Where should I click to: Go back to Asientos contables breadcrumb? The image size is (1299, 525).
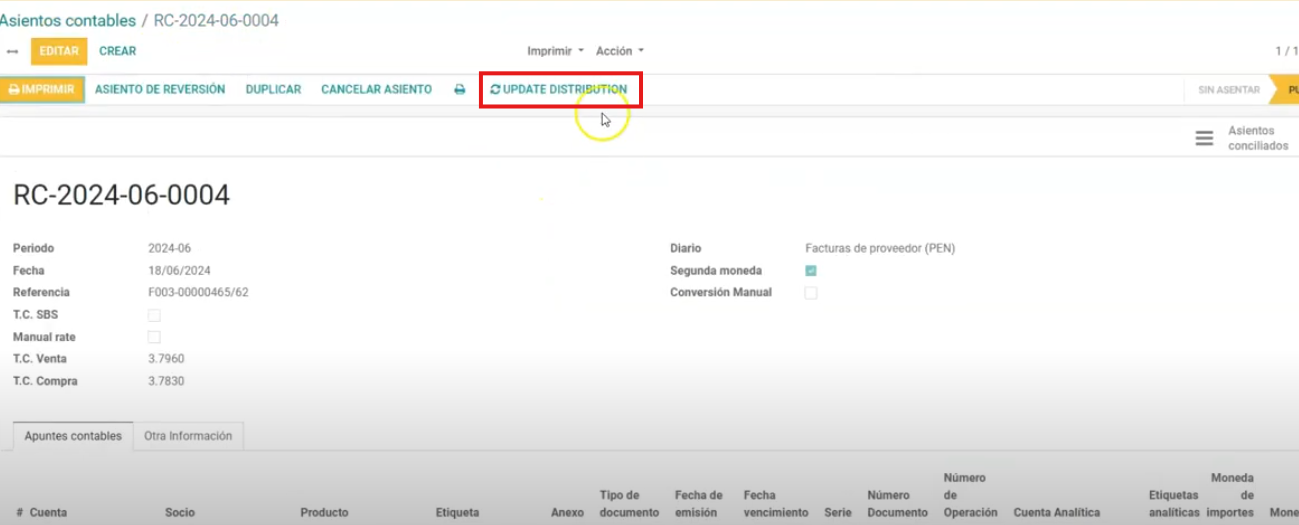click(68, 20)
